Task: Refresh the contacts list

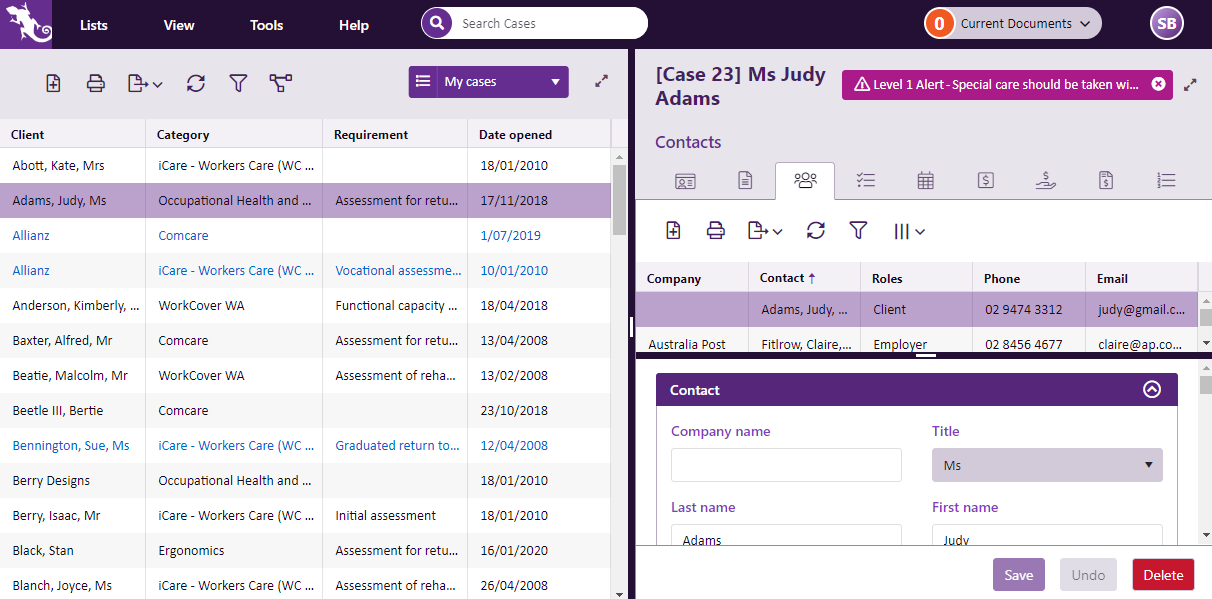Action: click(816, 231)
